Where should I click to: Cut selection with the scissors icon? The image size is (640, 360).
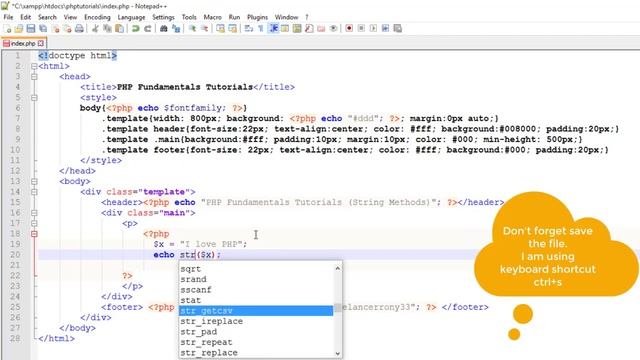click(x=95, y=29)
